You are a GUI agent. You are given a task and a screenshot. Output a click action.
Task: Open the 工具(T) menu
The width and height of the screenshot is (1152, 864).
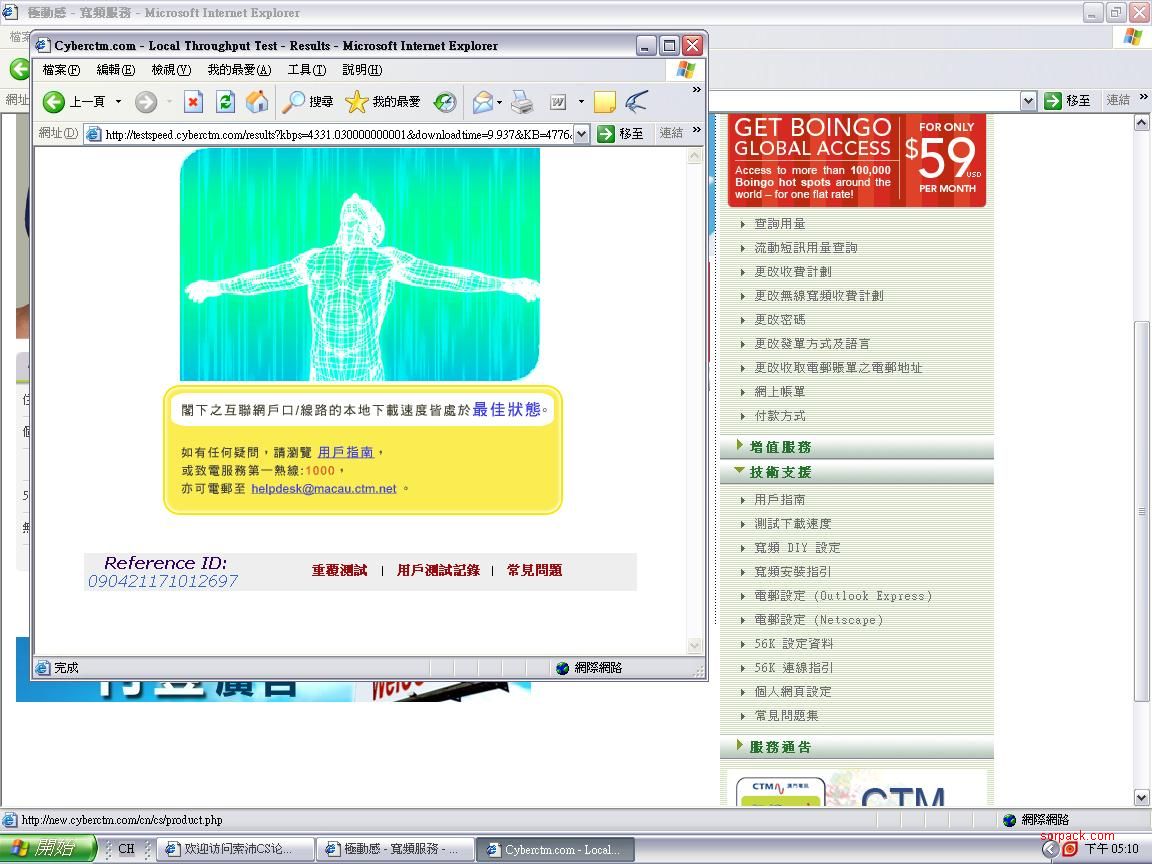(x=306, y=70)
